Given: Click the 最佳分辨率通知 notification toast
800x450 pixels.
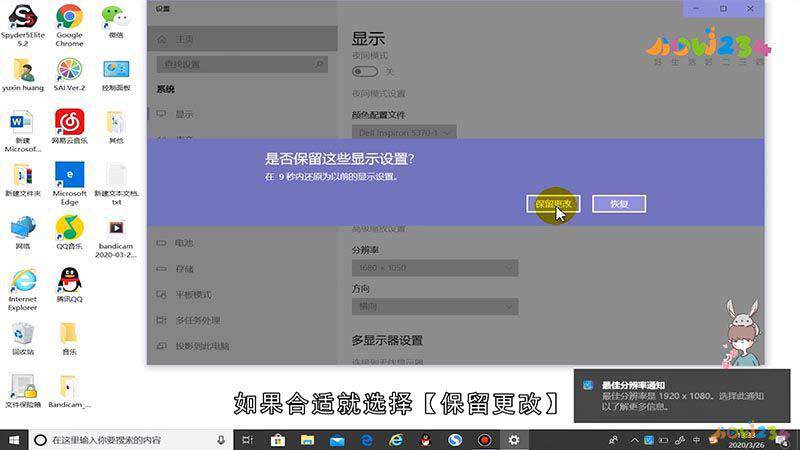Looking at the screenshot, I should tap(682, 396).
